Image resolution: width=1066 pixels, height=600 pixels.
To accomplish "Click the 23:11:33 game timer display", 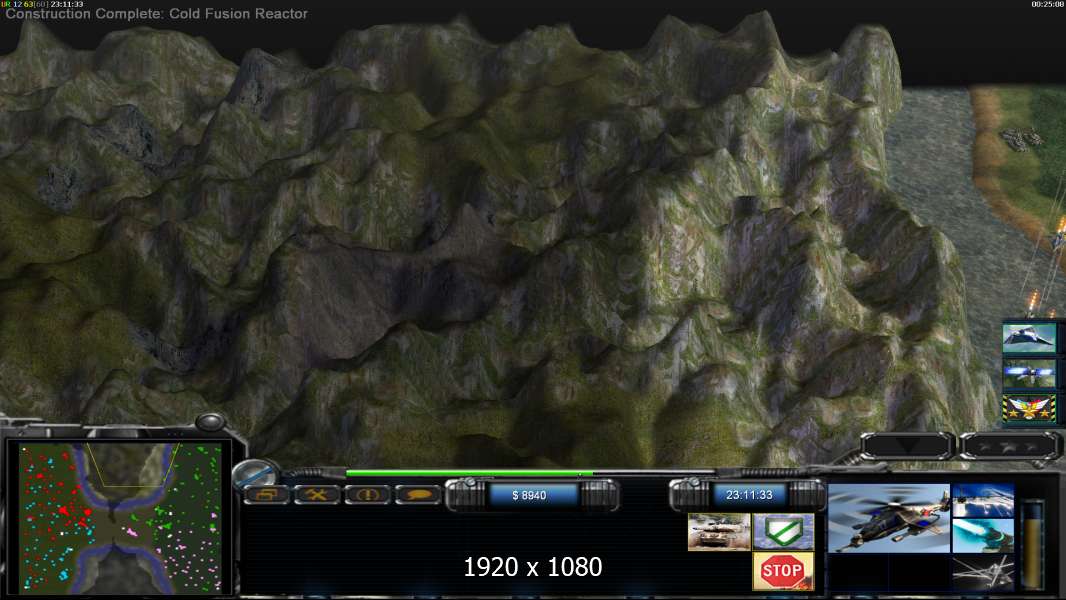I will tap(749, 495).
